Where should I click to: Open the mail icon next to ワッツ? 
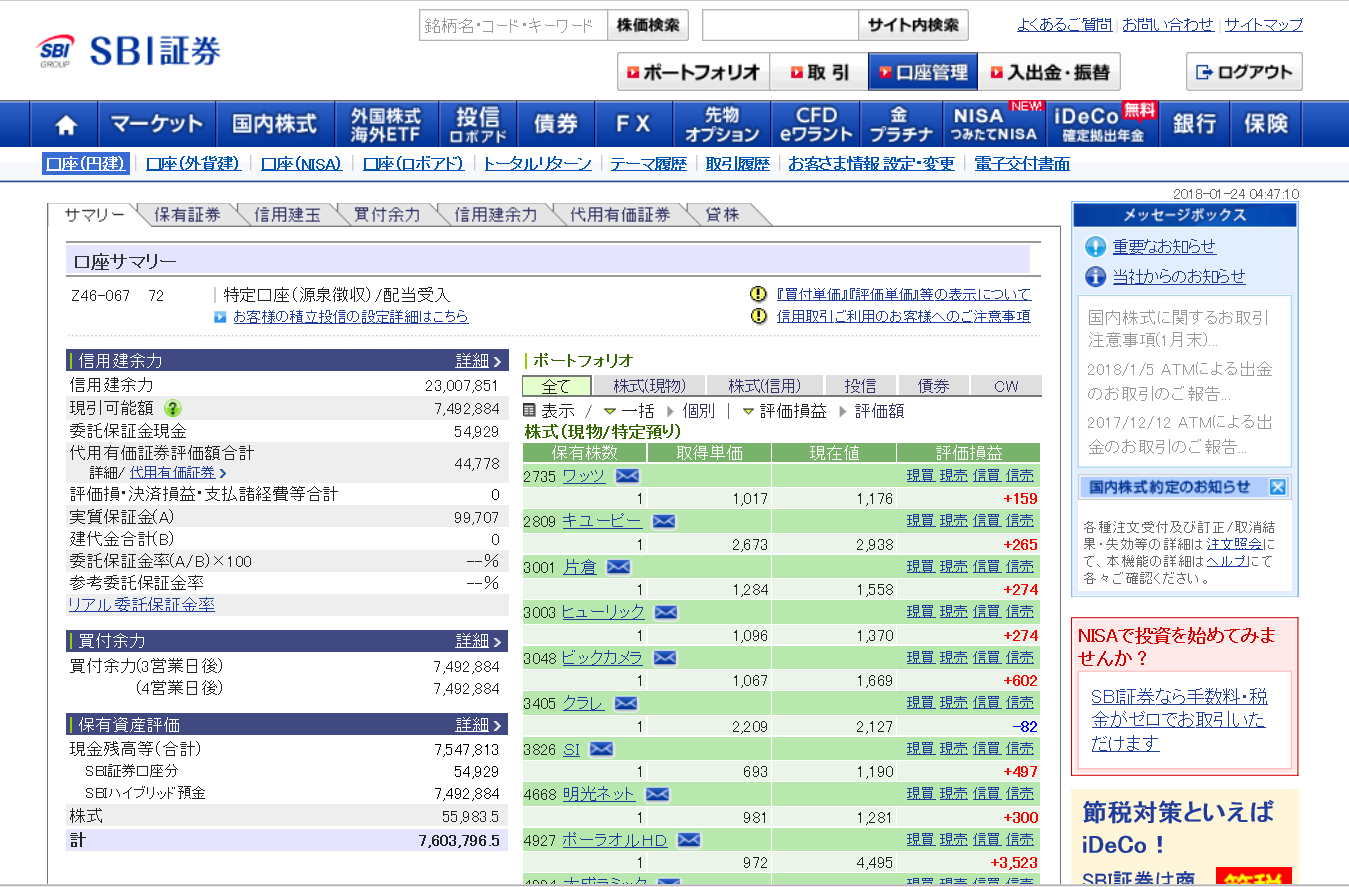coord(627,476)
